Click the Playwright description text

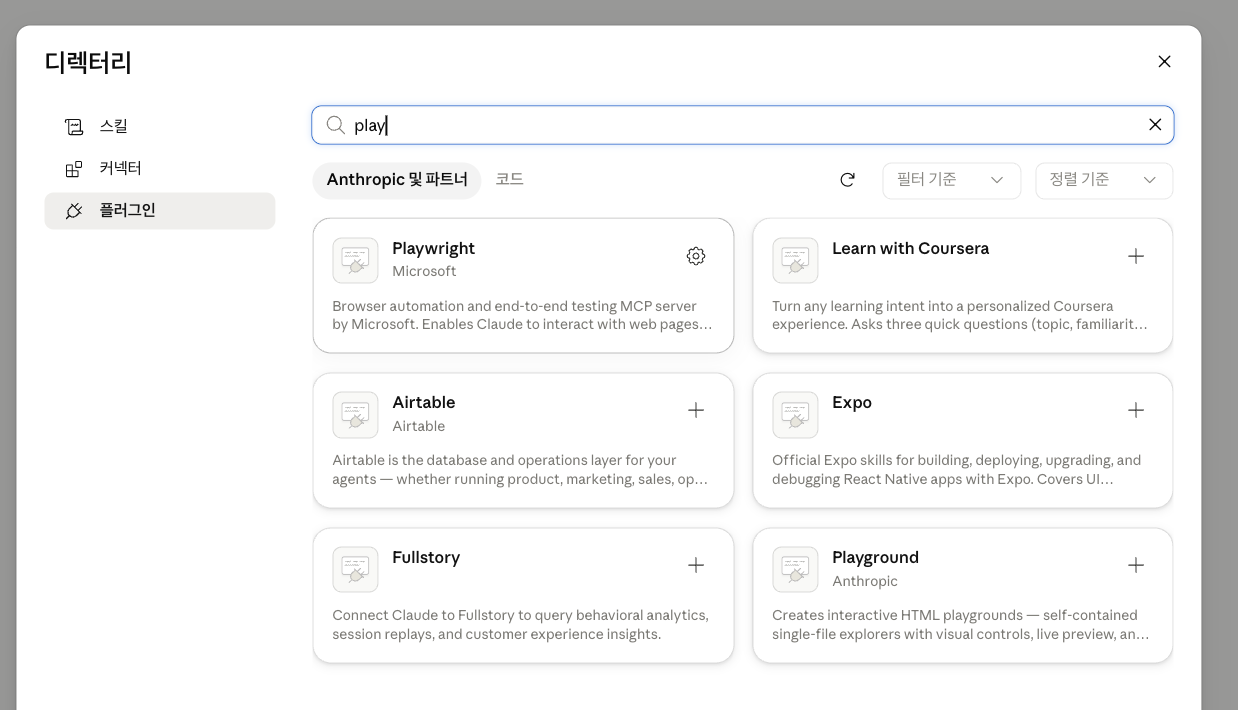(522, 315)
